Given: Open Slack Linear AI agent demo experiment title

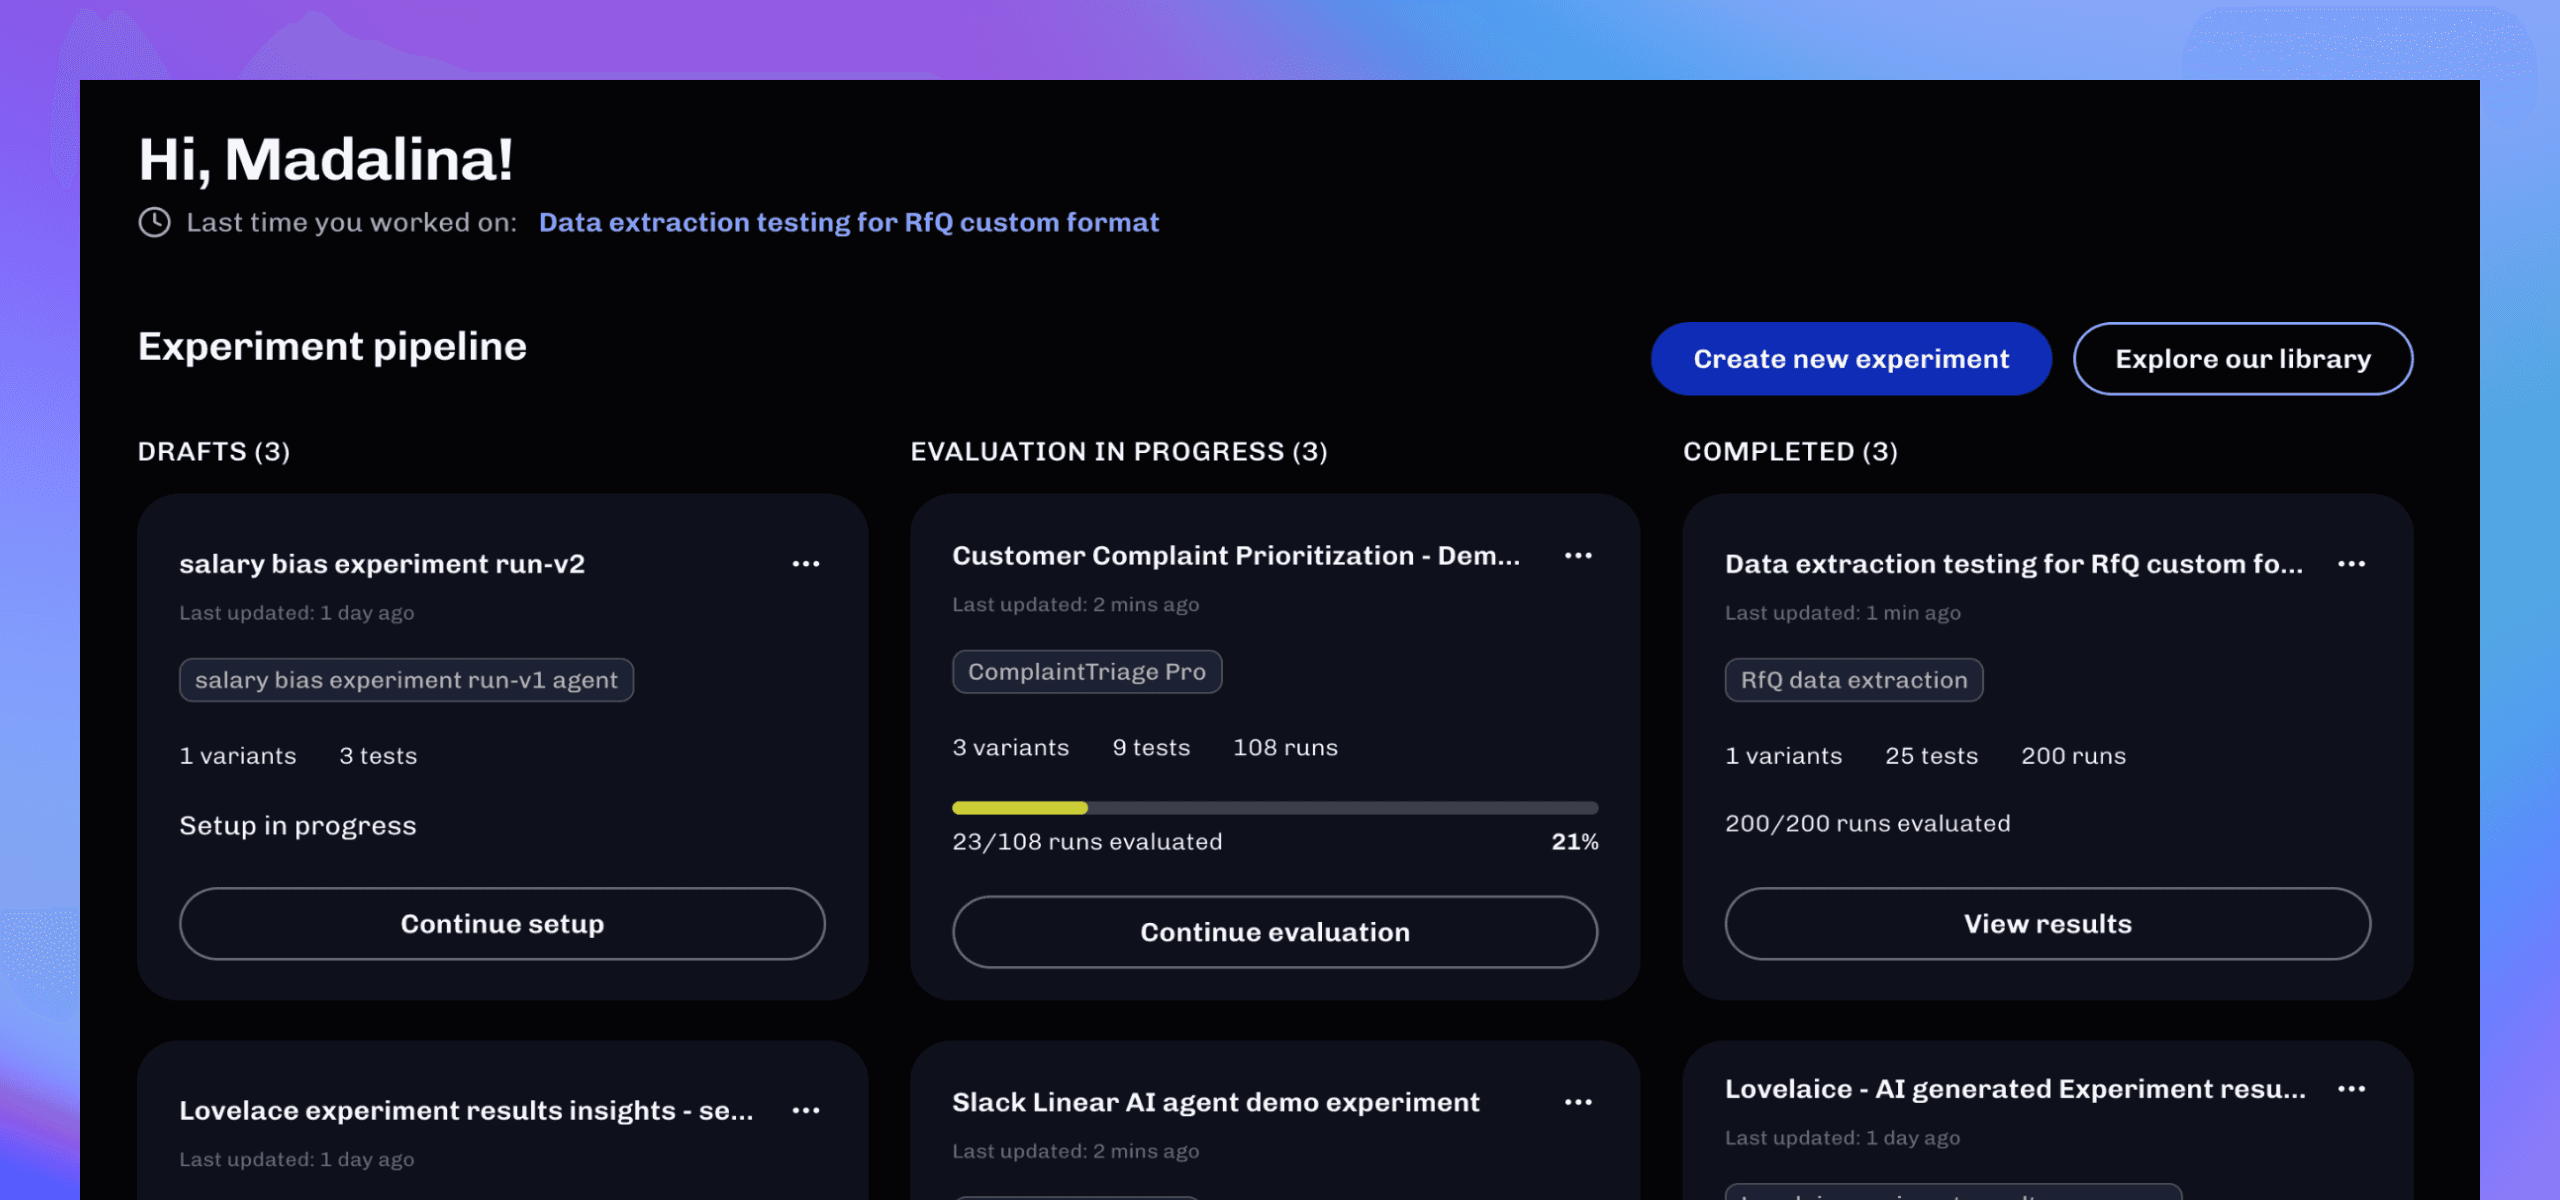Looking at the screenshot, I should pos(1215,1102).
